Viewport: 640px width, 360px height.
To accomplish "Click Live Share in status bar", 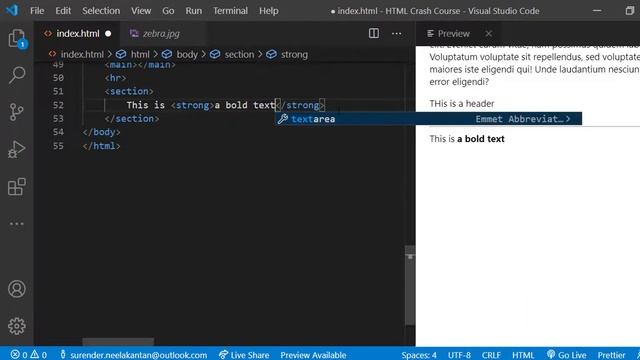I will (x=244, y=355).
